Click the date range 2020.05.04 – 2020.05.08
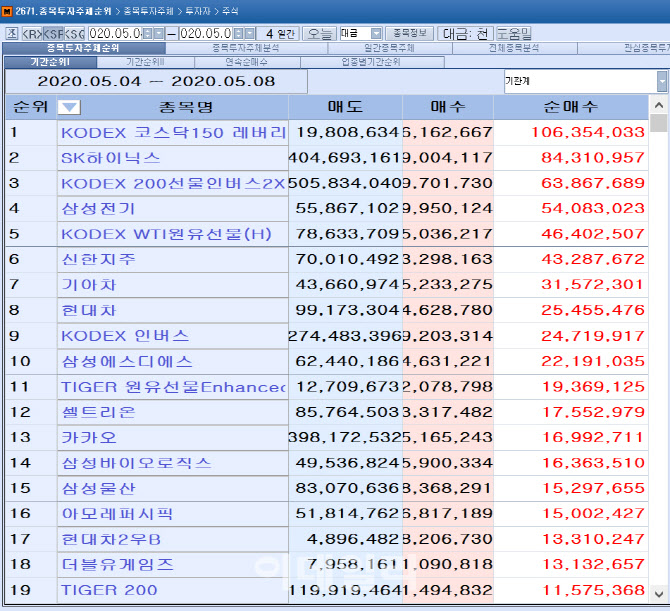 tap(156, 81)
